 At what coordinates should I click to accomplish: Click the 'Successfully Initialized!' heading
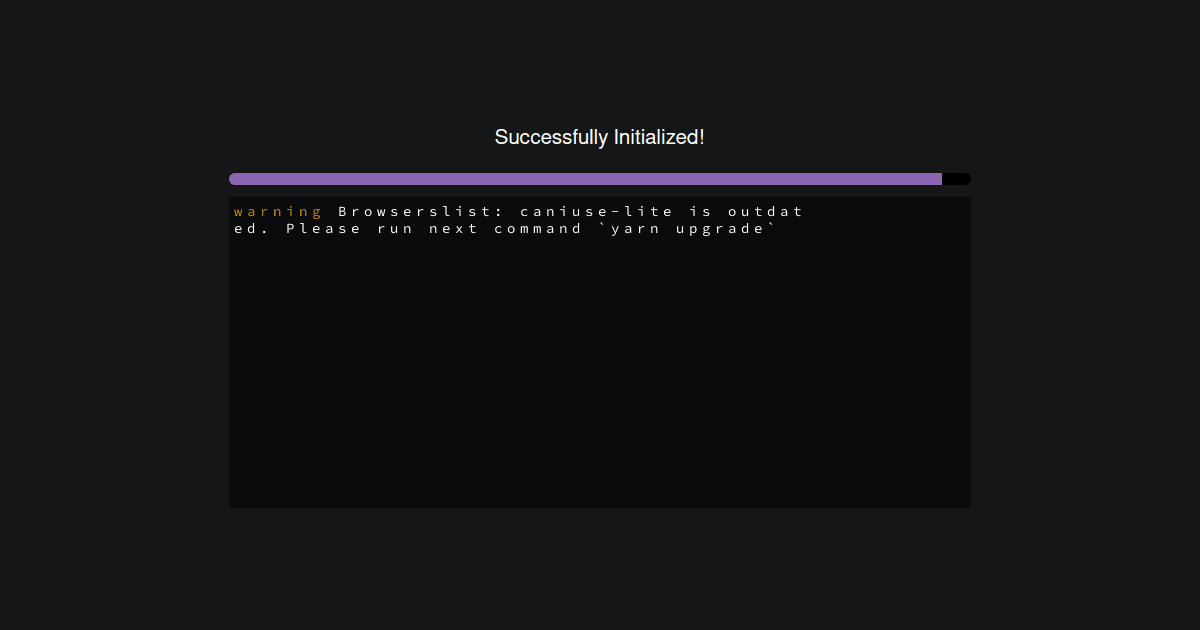(x=599, y=137)
